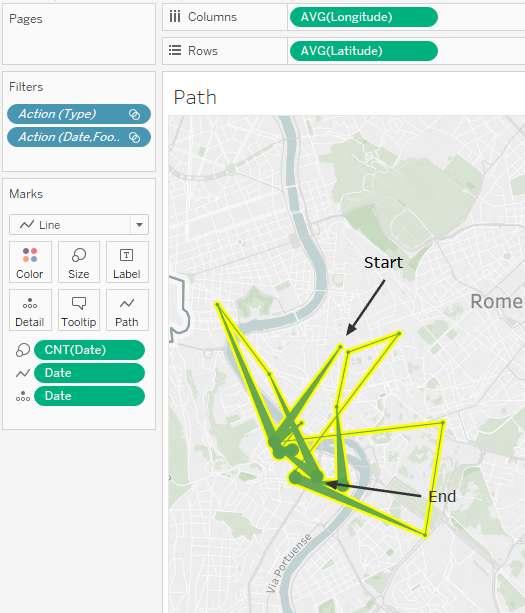Select the AVG(Longitude) pill on Columns
Image resolution: width=525 pixels, height=613 pixels.
pos(364,17)
